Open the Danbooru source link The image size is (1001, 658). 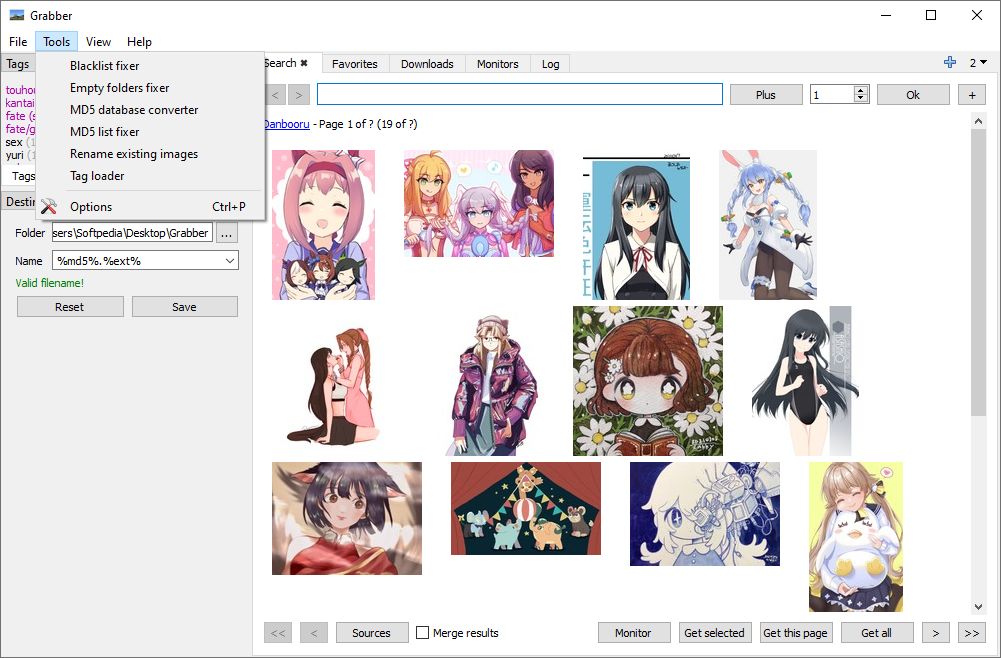[x=287, y=124]
